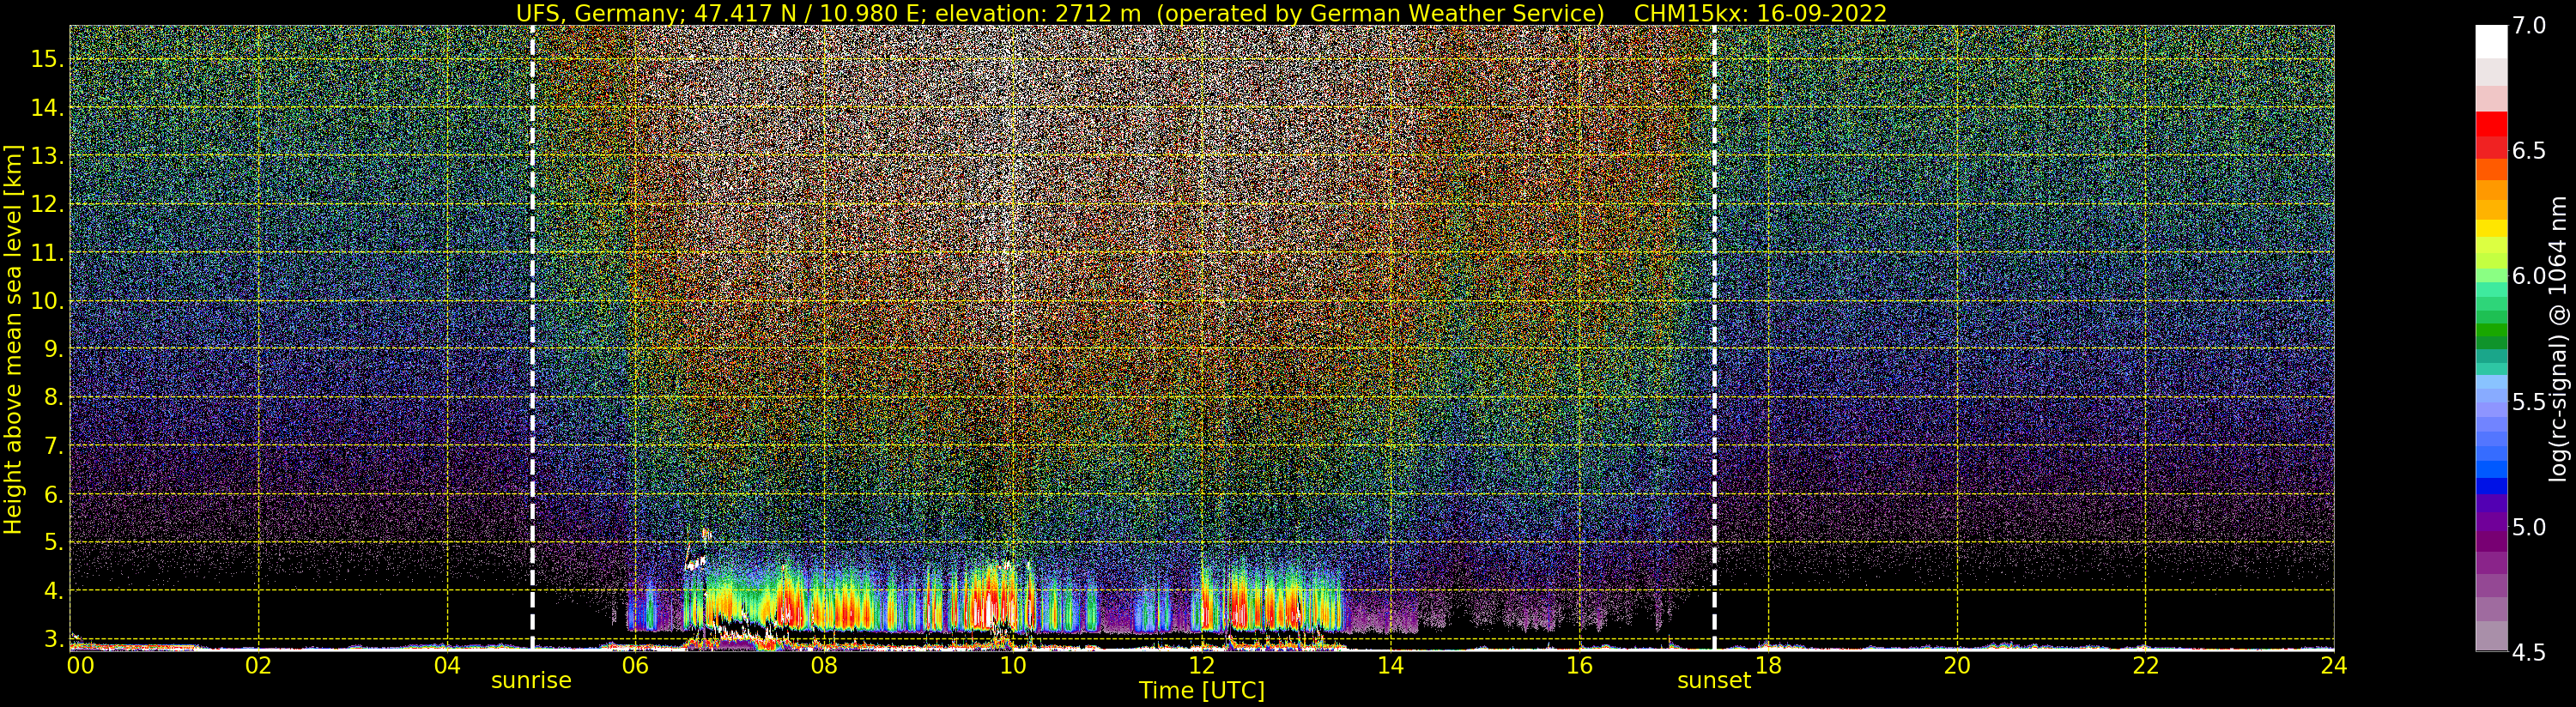The image size is (2576, 707).
Task: Click the "5." height tick label
Action: click(x=54, y=543)
